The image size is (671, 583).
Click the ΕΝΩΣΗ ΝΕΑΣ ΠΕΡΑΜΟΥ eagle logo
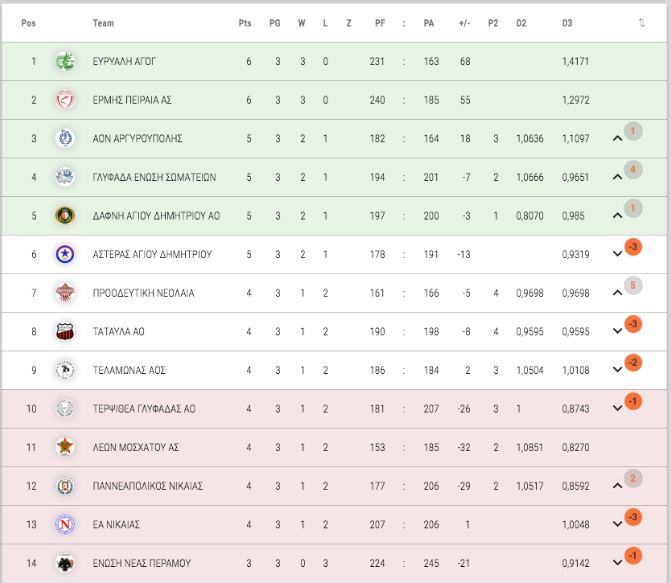pos(65,563)
